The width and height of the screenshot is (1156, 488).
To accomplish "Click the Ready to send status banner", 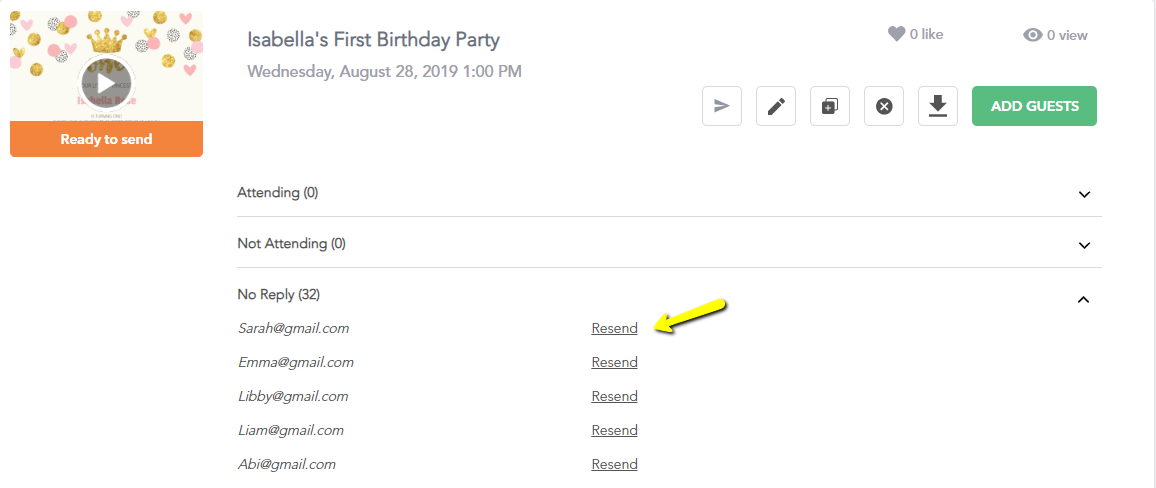I will [x=106, y=139].
